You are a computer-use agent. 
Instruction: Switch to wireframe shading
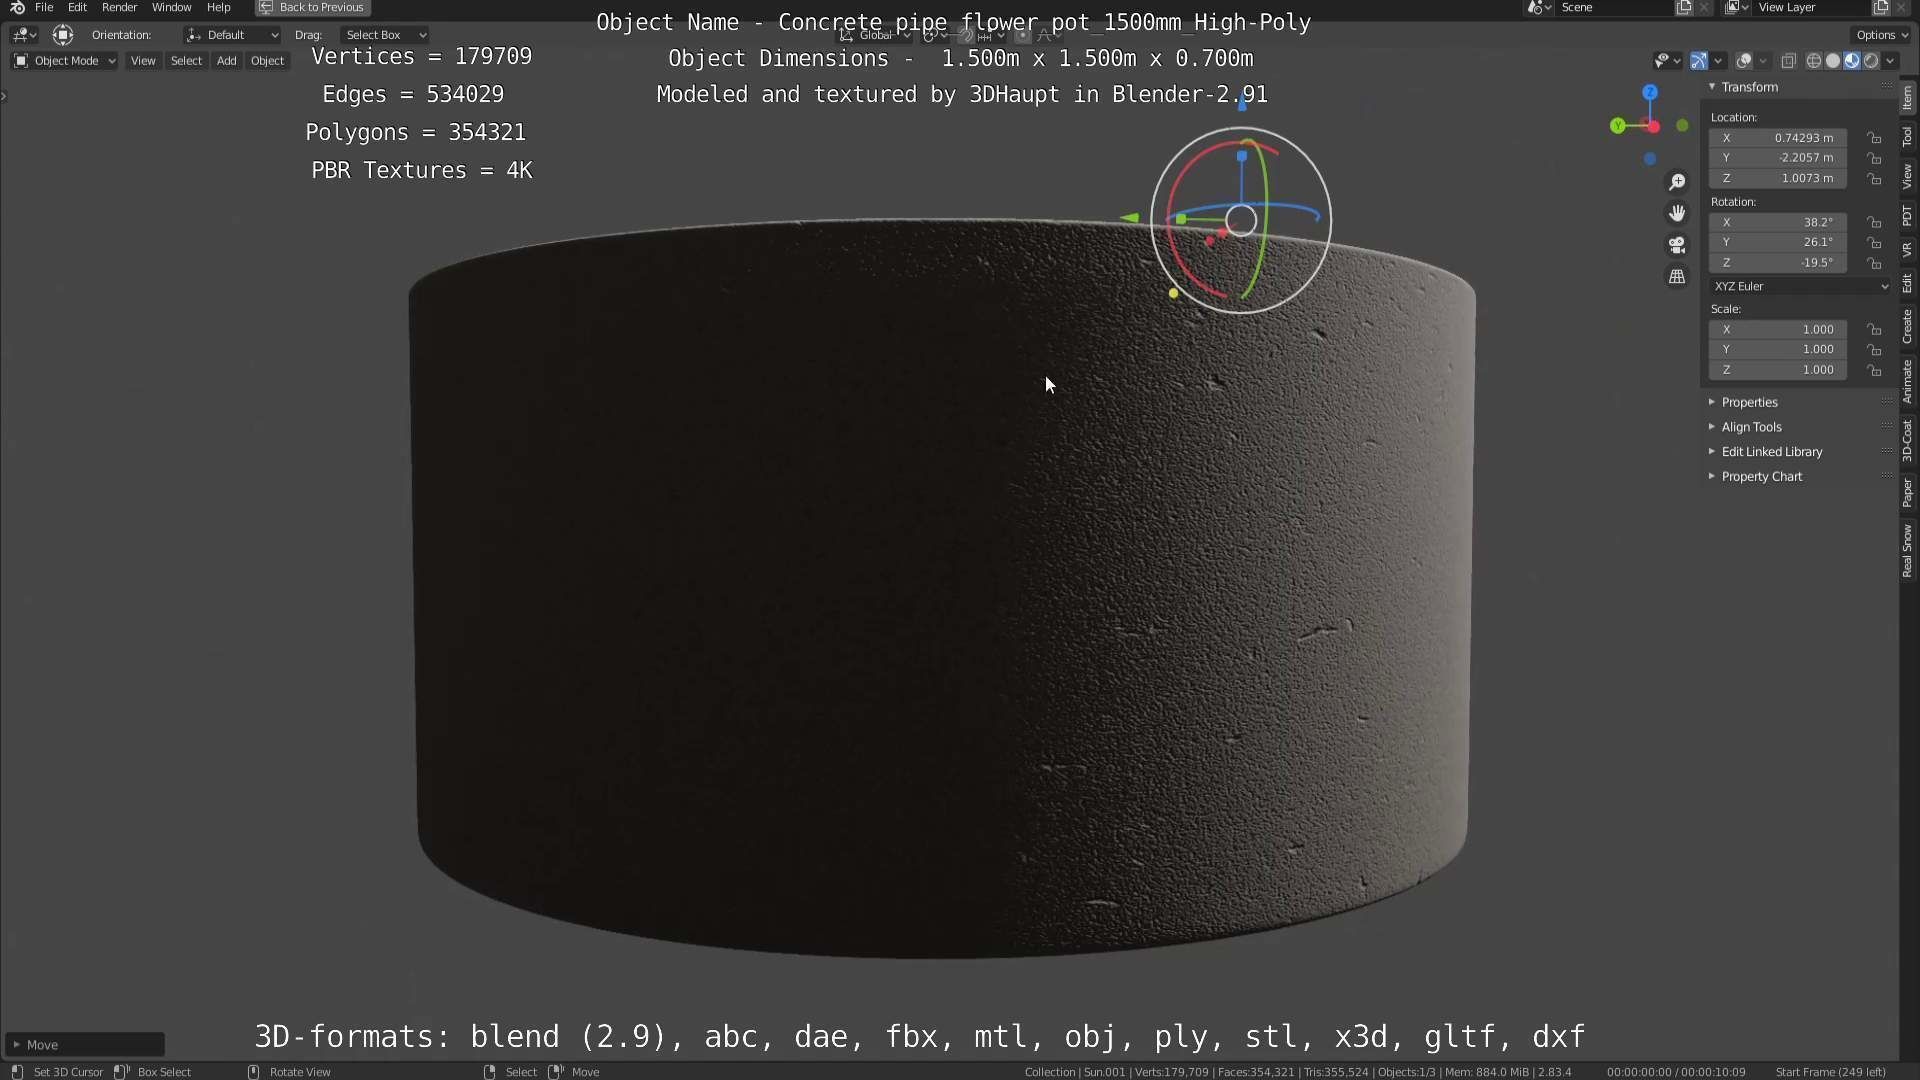point(1813,61)
